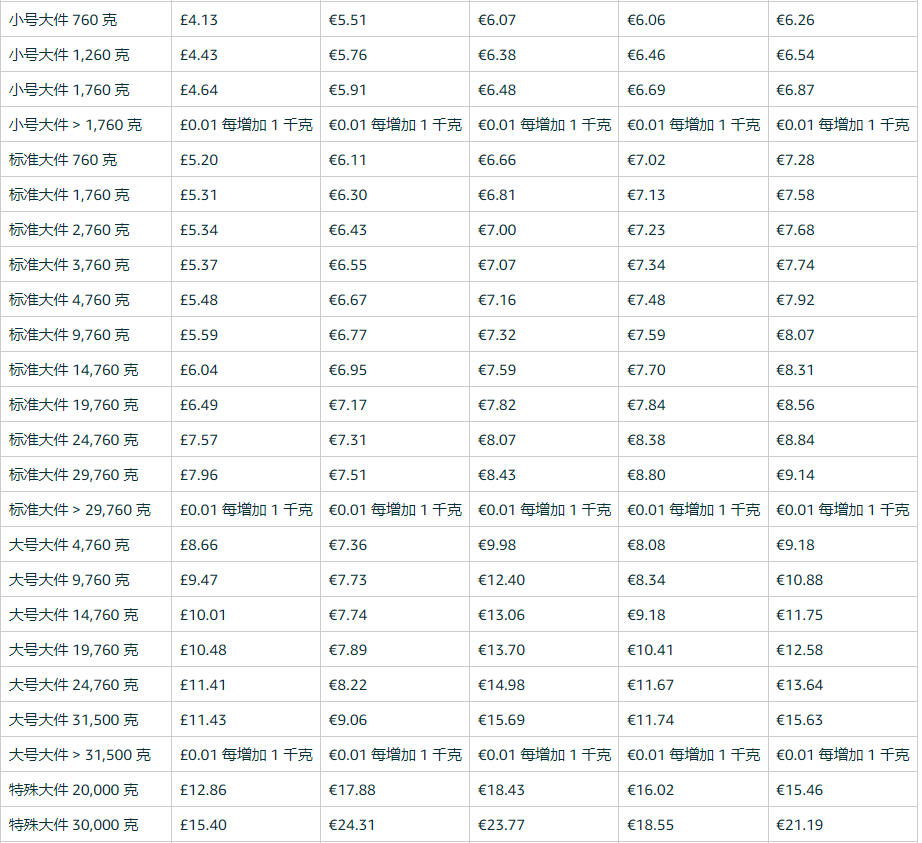Click the 小号大件 > 1,760 克 label

(x=75, y=125)
